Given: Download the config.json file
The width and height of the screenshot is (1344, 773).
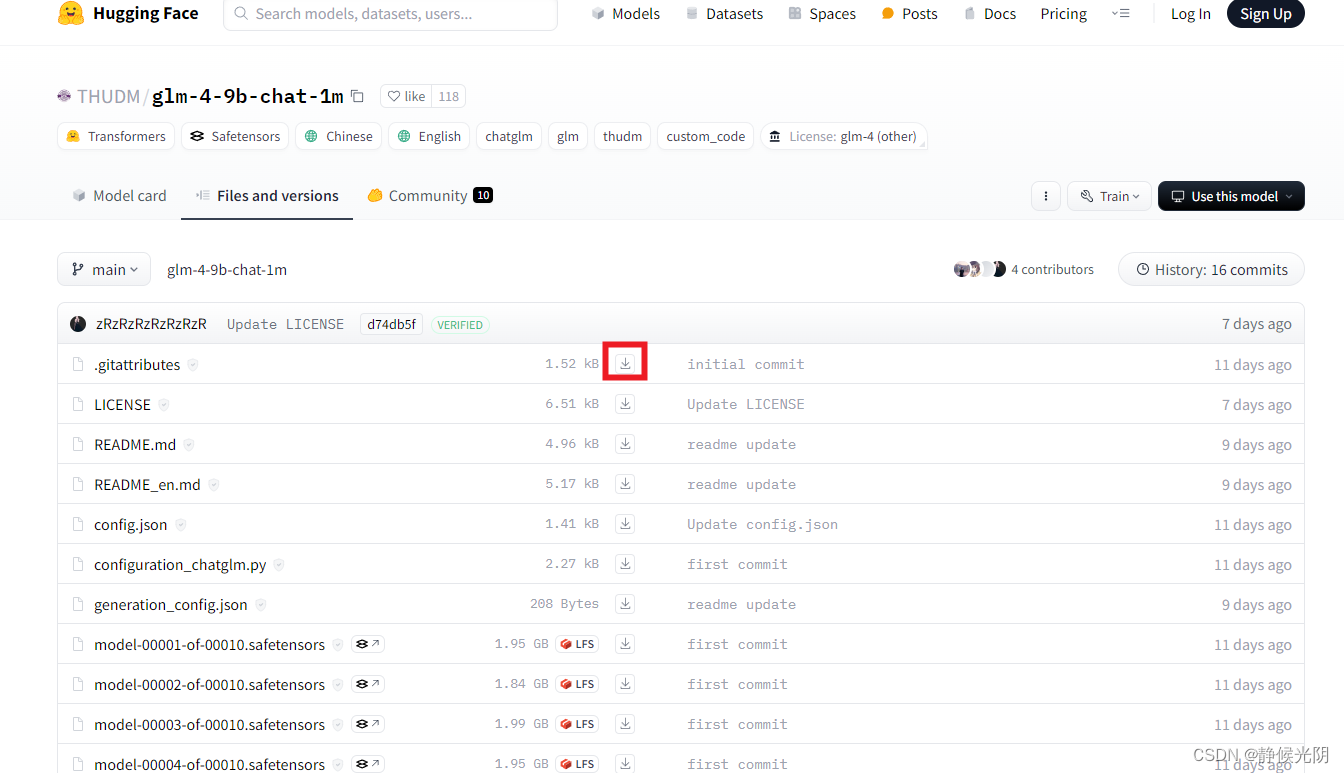Looking at the screenshot, I should pos(625,524).
